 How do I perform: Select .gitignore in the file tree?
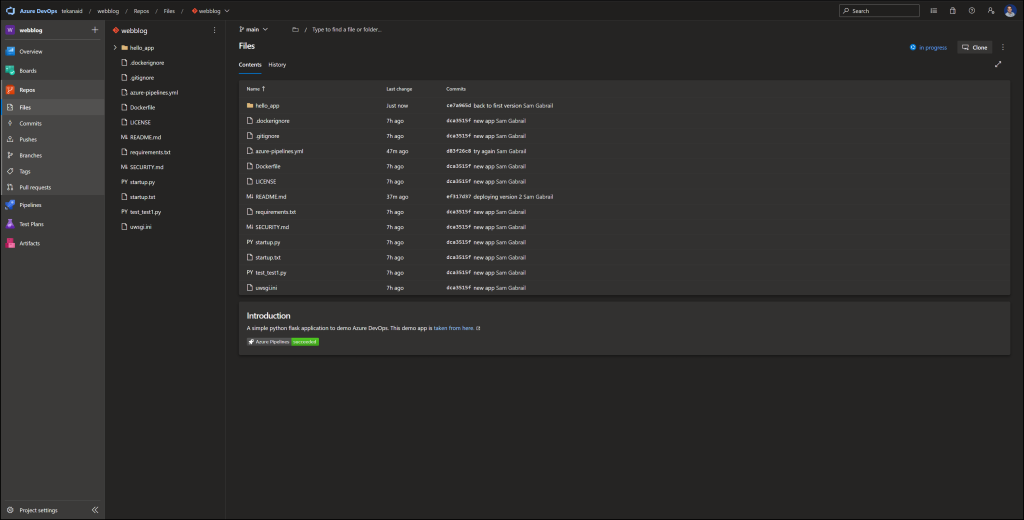click(x=142, y=78)
